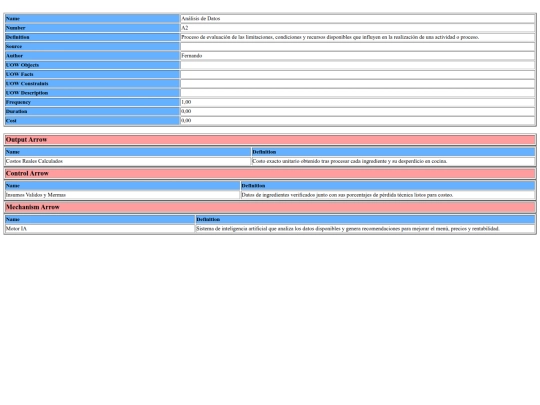Click the Frequency value '1,00'
Screen dimensions: 540x405
(186, 102)
